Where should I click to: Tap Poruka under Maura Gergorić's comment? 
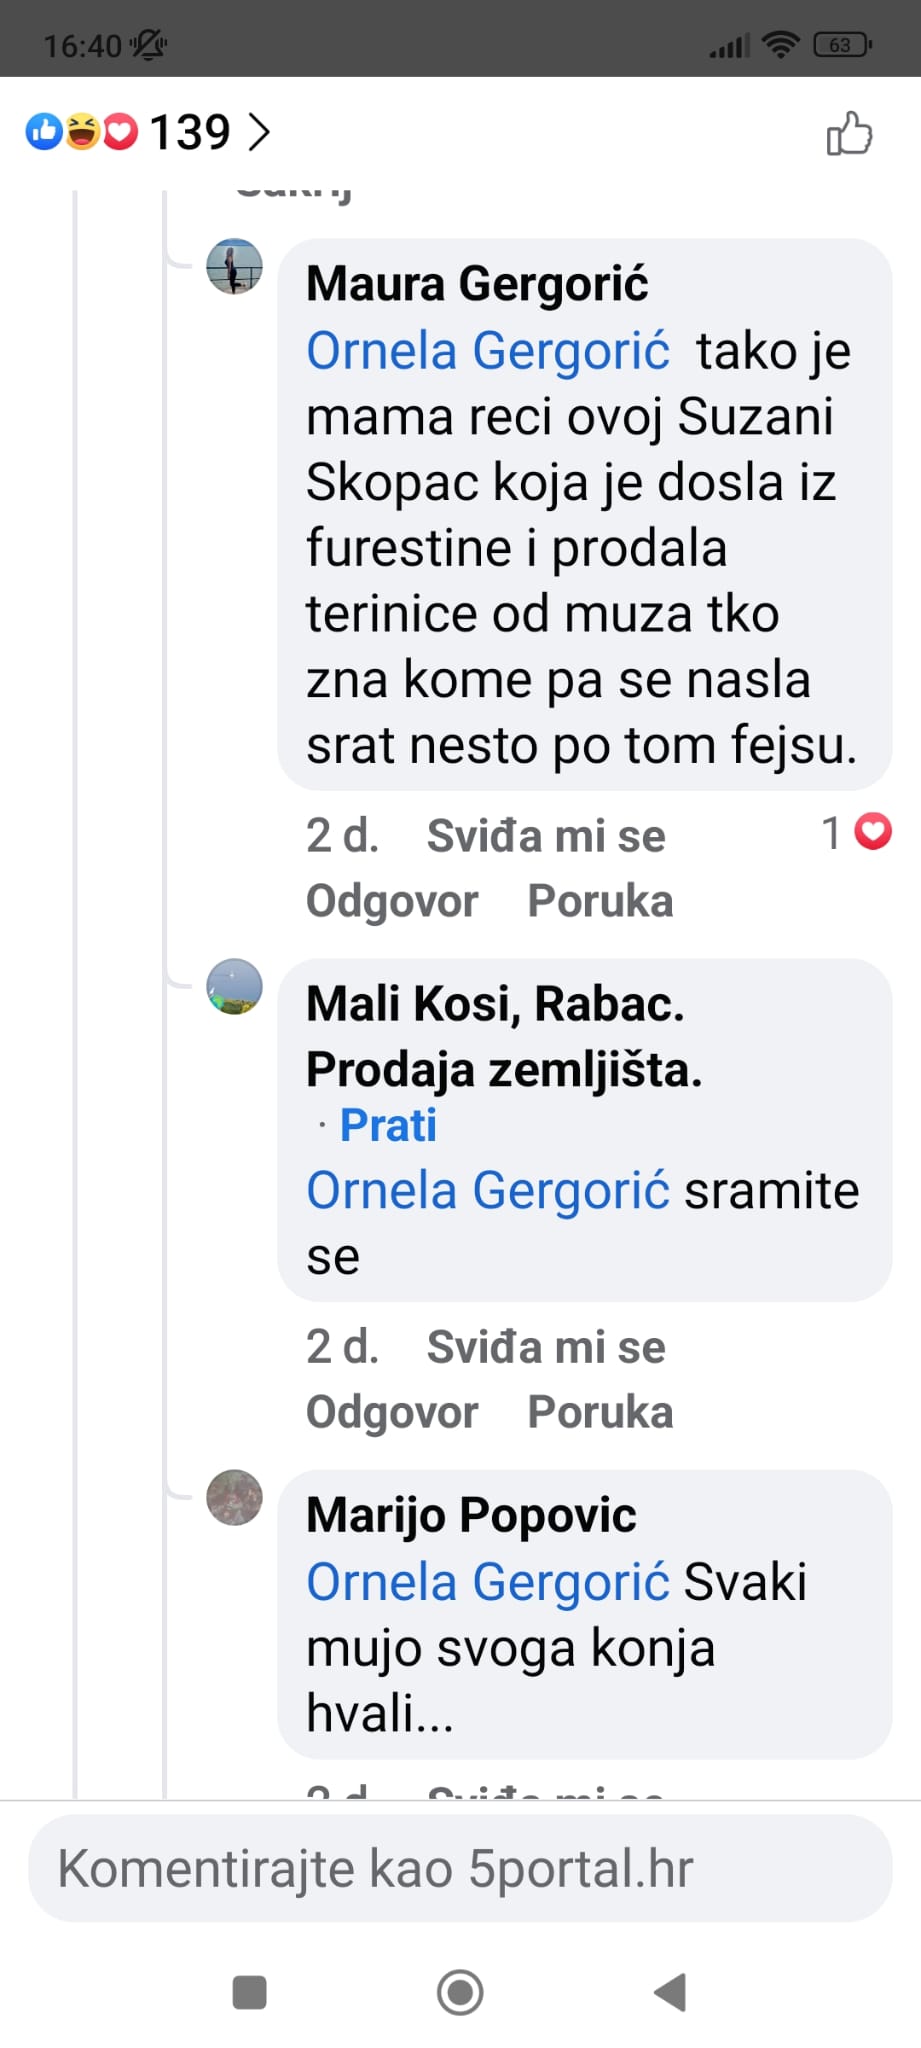pyautogui.click(x=600, y=901)
